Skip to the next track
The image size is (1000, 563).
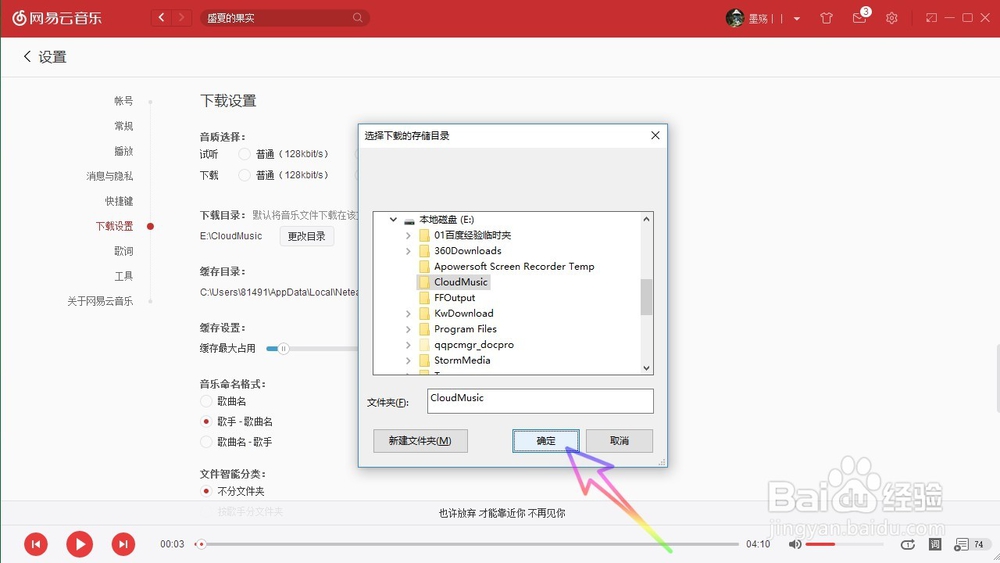(123, 544)
